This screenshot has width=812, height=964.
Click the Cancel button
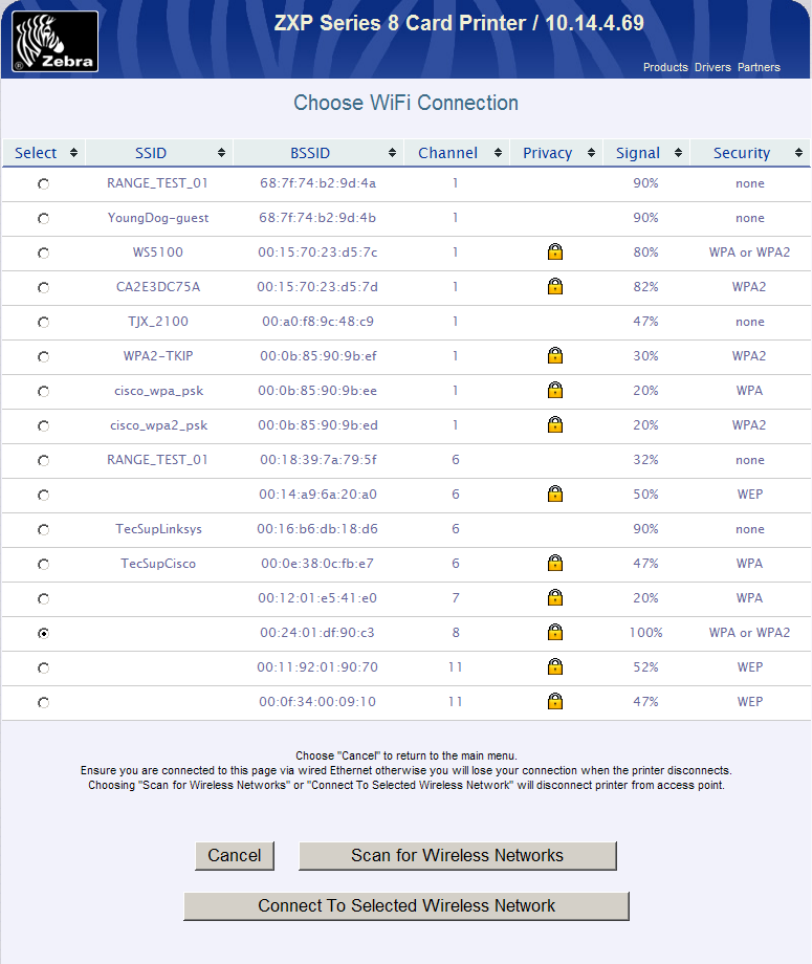[x=234, y=856]
